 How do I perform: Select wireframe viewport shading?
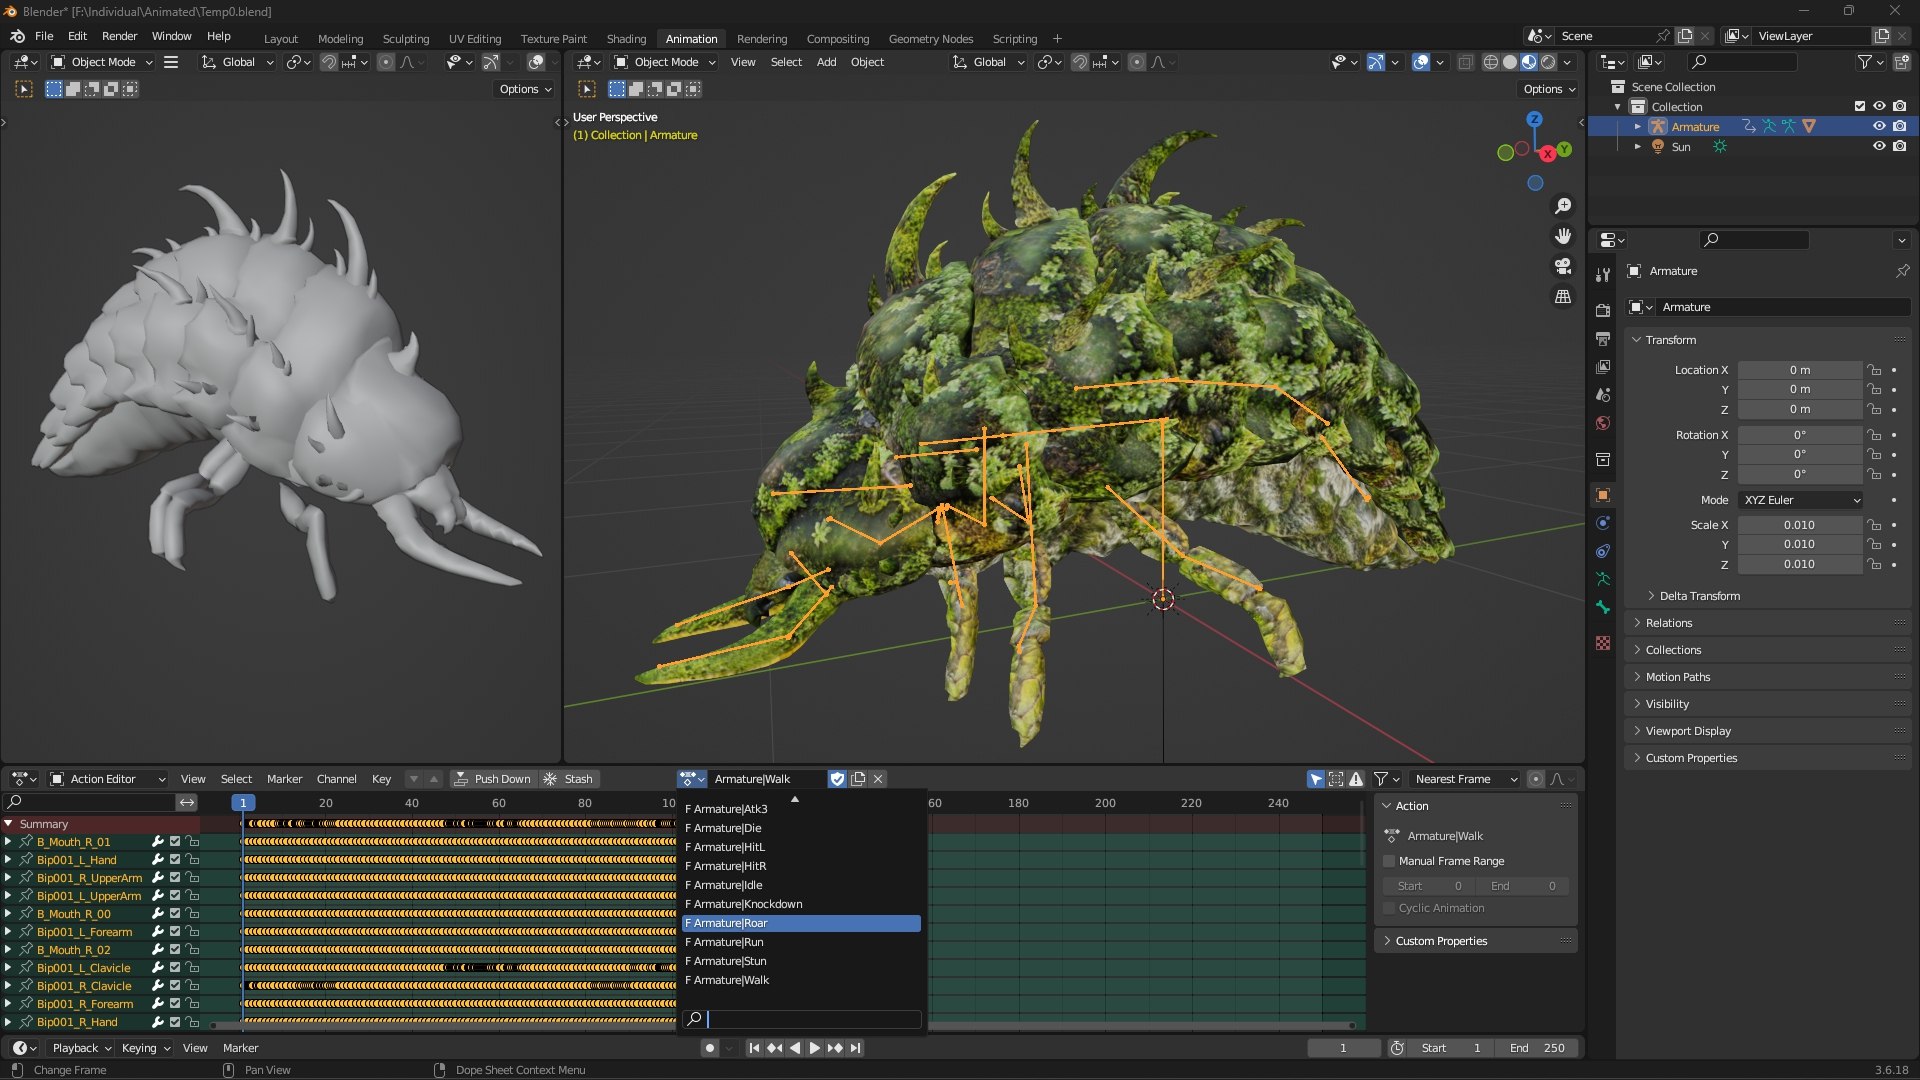click(x=1490, y=62)
